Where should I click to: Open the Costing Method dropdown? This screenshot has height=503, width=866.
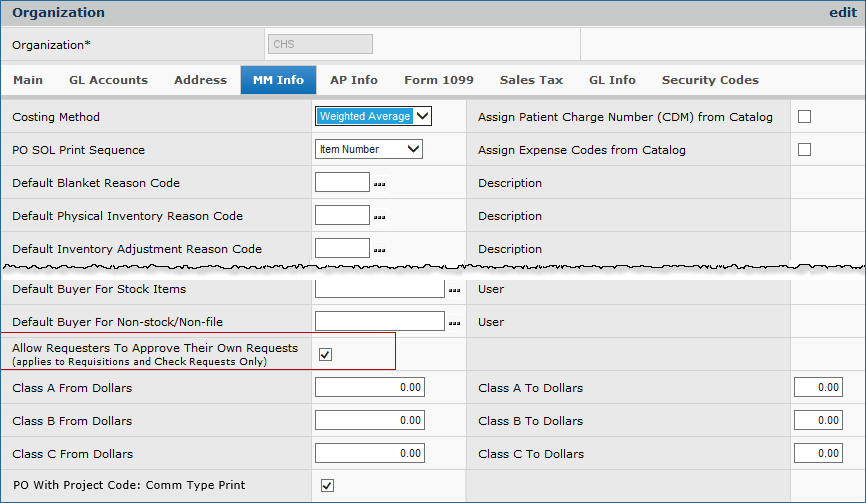pyautogui.click(x=373, y=116)
